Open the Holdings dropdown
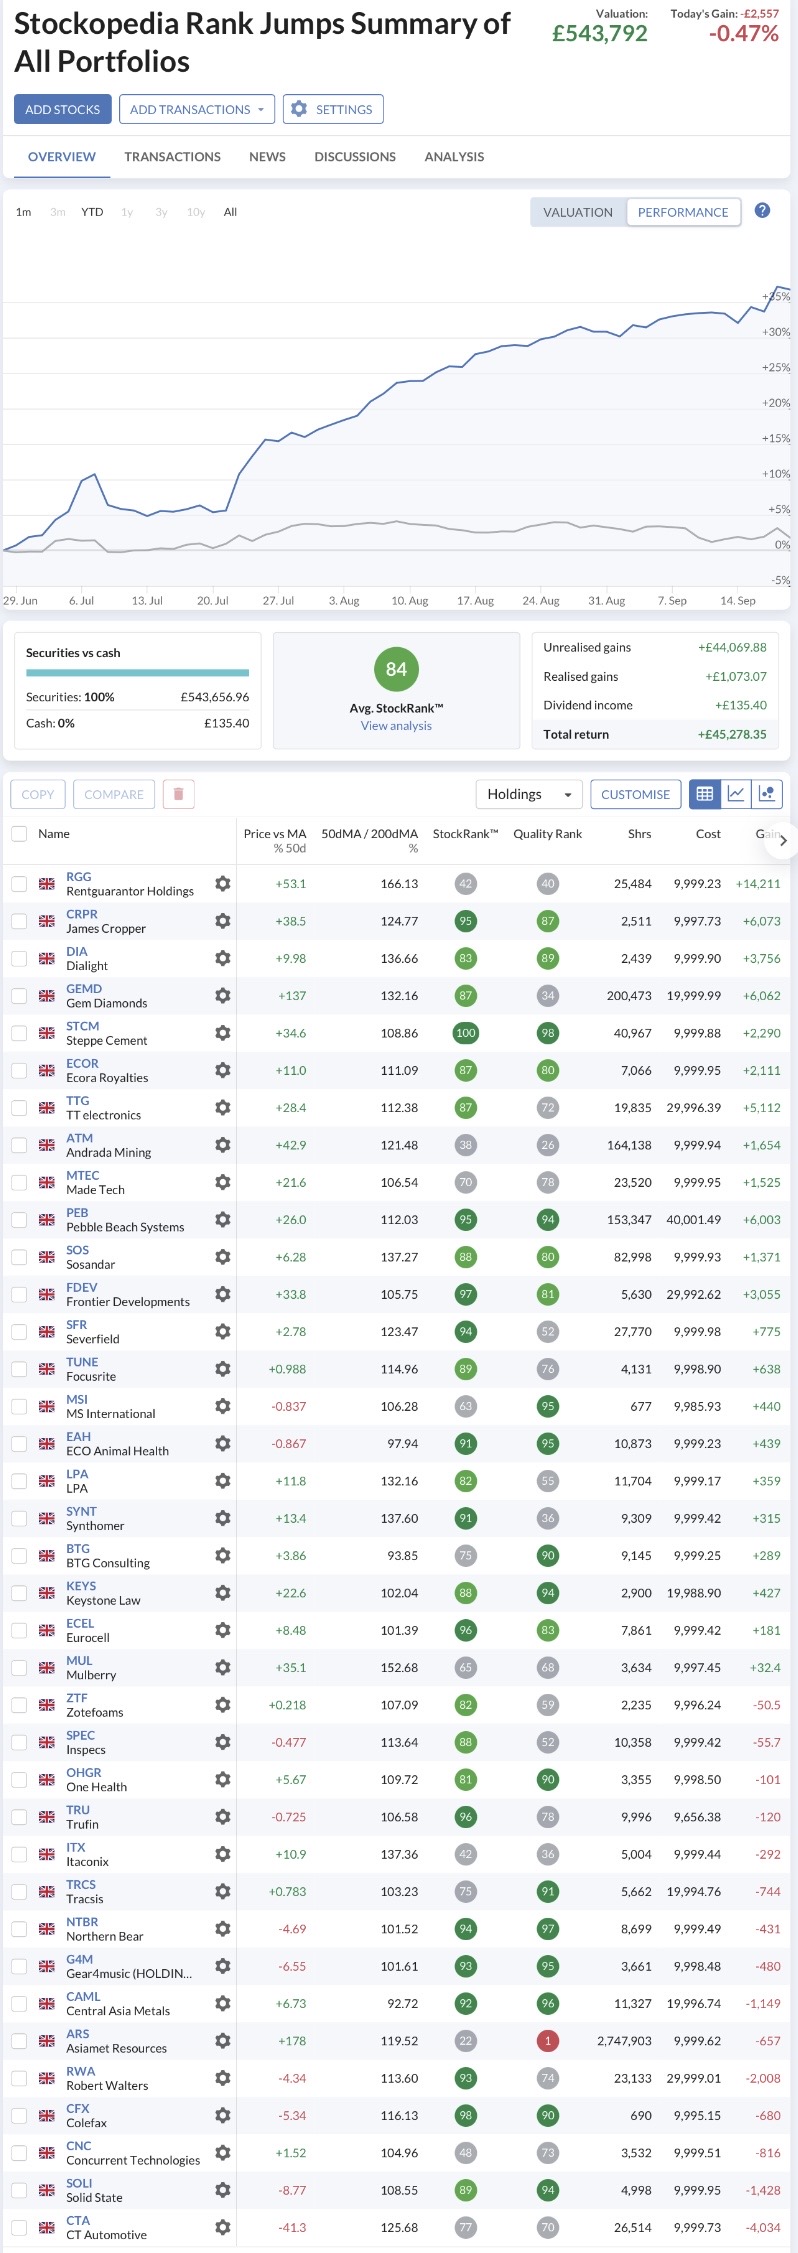The width and height of the screenshot is (798, 2253). 529,794
